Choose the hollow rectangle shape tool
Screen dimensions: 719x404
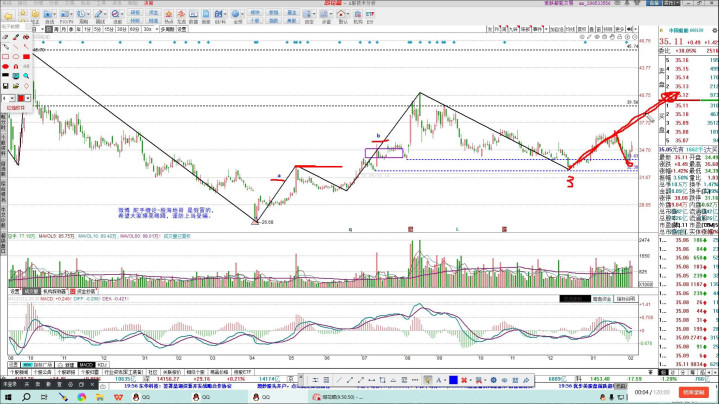(6, 57)
